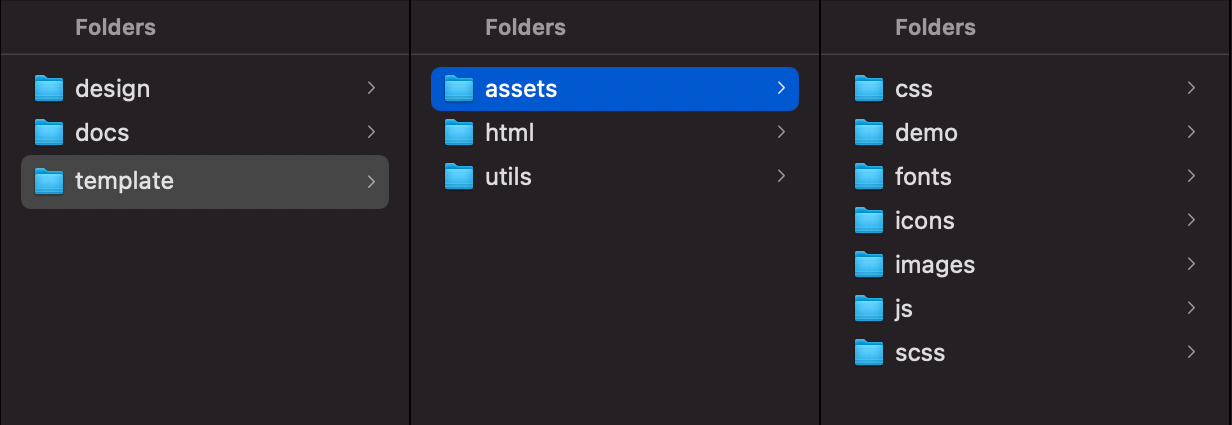Click the utils folder icon
The image size is (1232, 425).
[458, 177]
